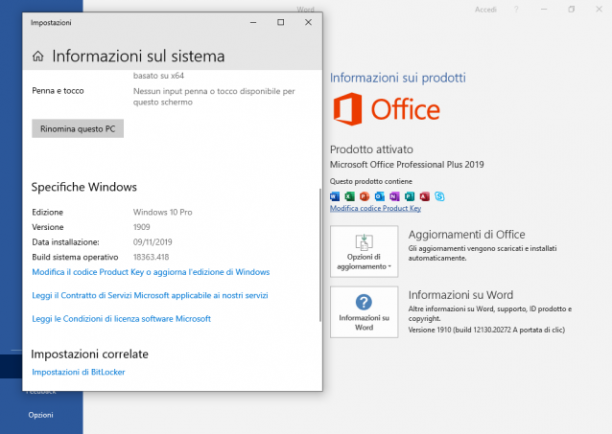Click the '09/11/2019' installation date value
This screenshot has height=434, width=612.
tap(153, 242)
